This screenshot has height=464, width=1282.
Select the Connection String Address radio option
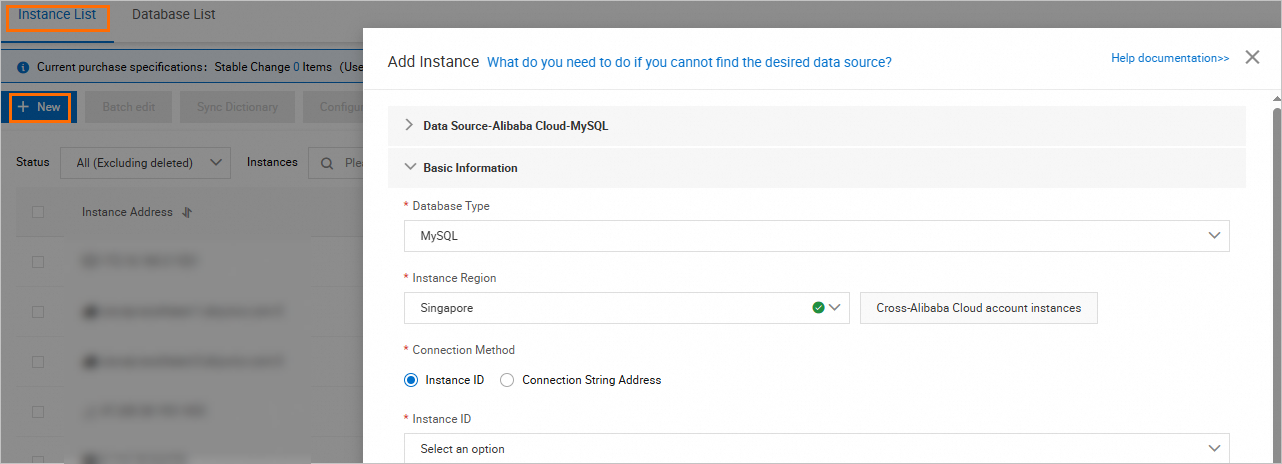507,380
